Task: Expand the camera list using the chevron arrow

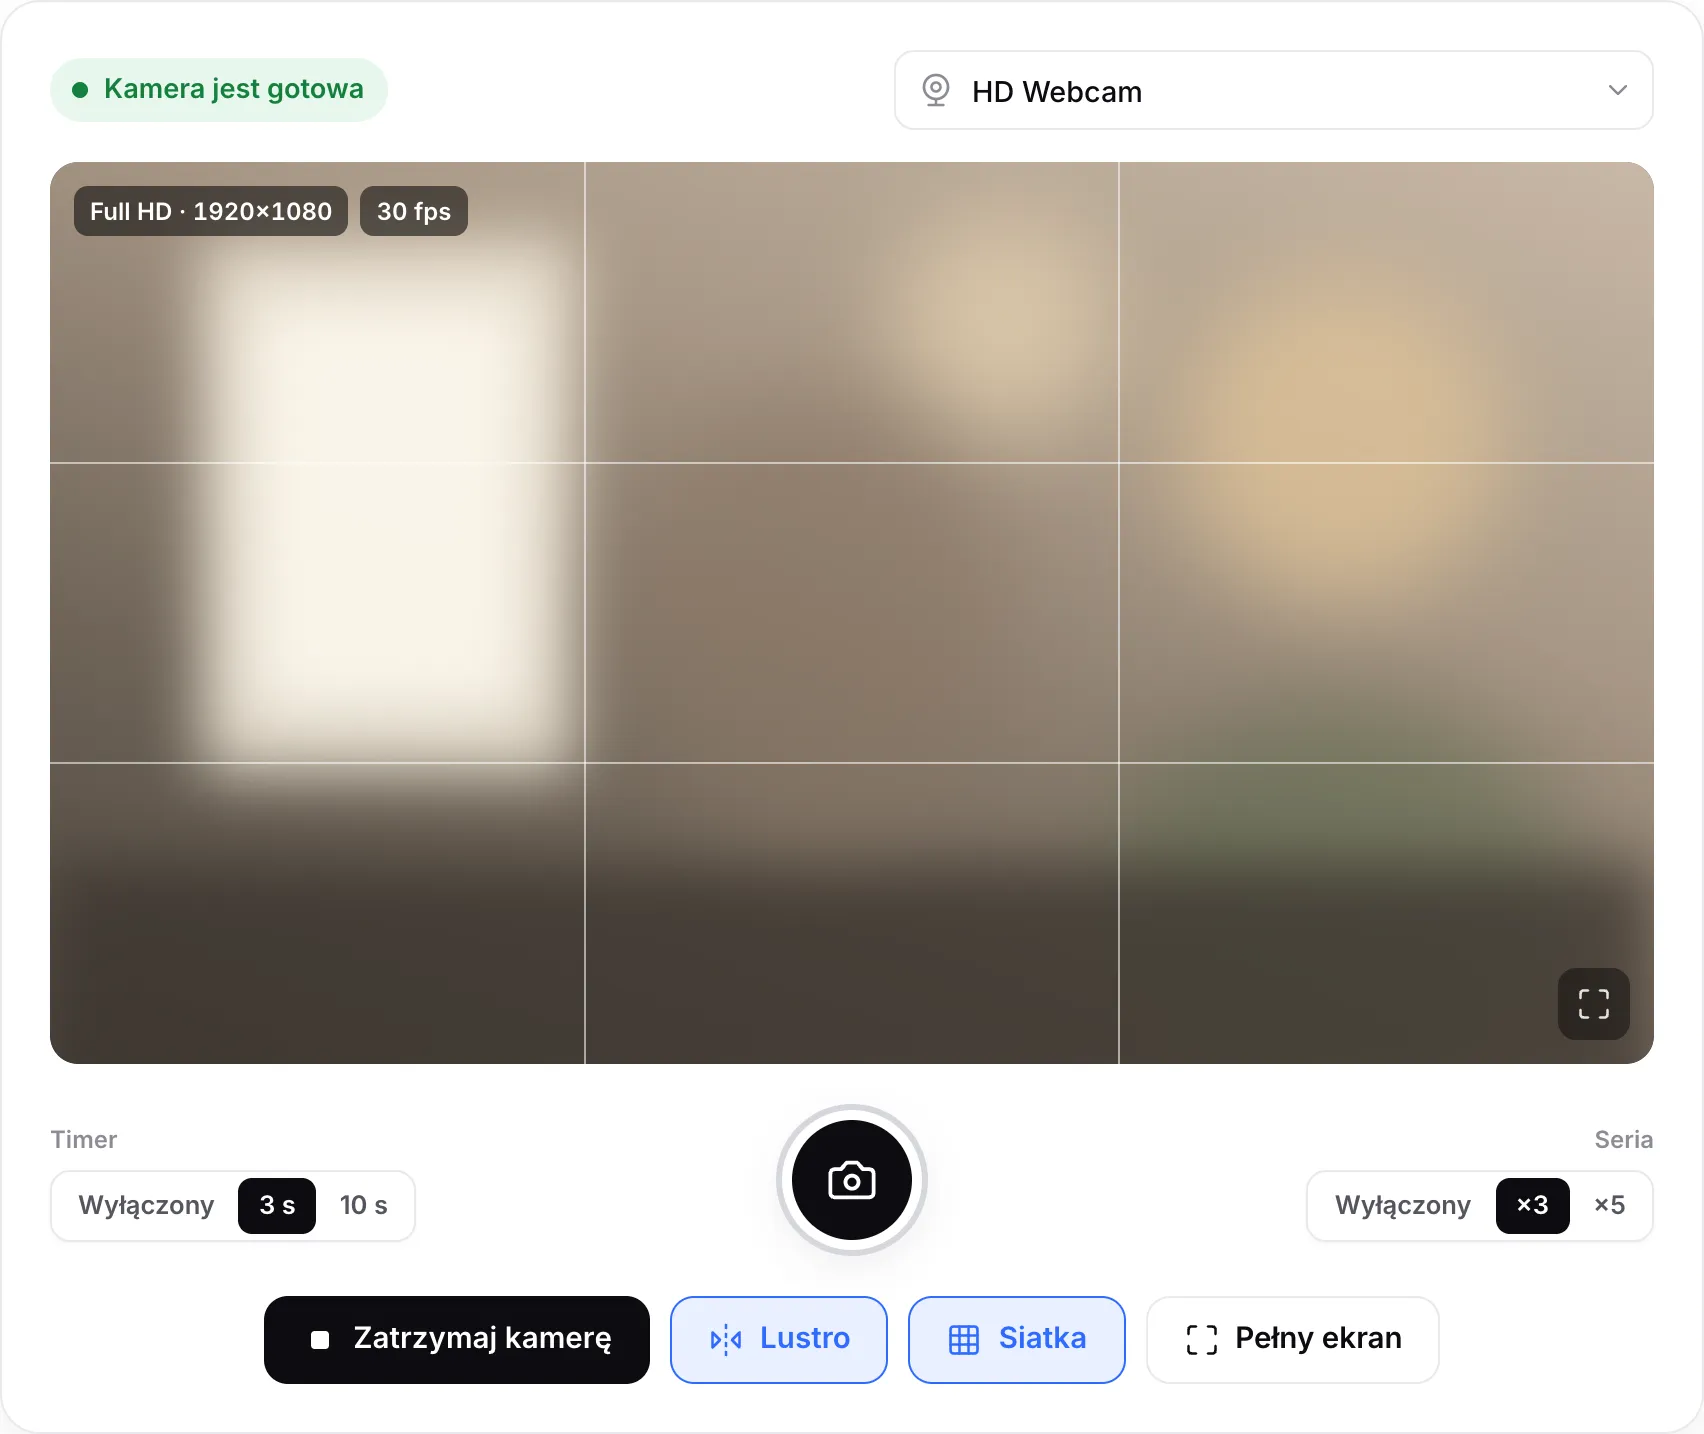Action: click(x=1617, y=90)
